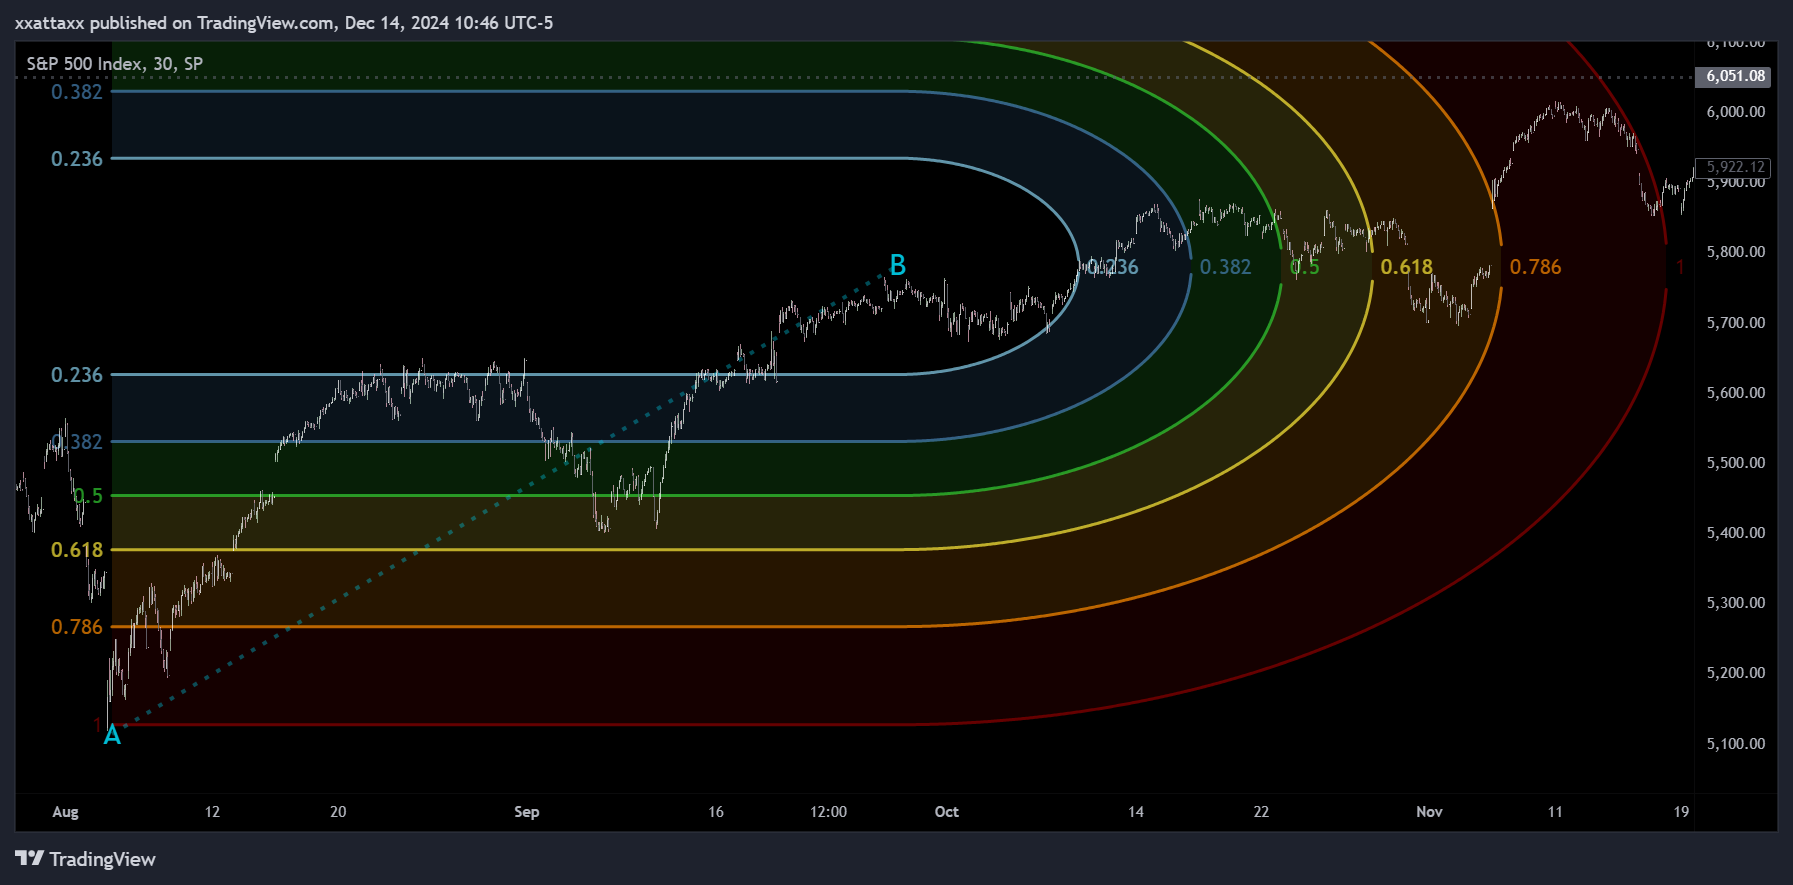Click the yellow 0.618 arc label right of B
This screenshot has width=1793, height=885.
(x=1407, y=267)
